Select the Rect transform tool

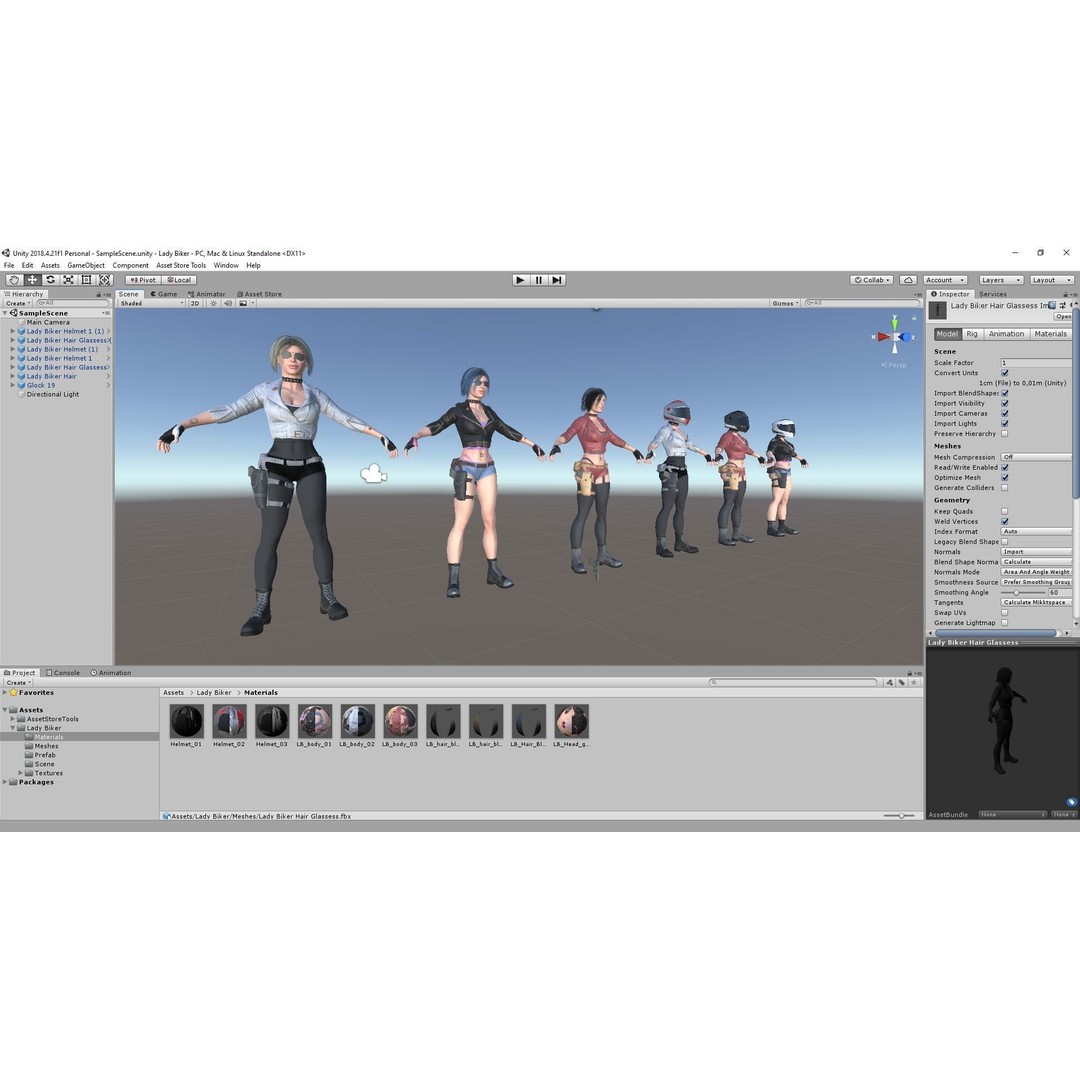[x=86, y=280]
